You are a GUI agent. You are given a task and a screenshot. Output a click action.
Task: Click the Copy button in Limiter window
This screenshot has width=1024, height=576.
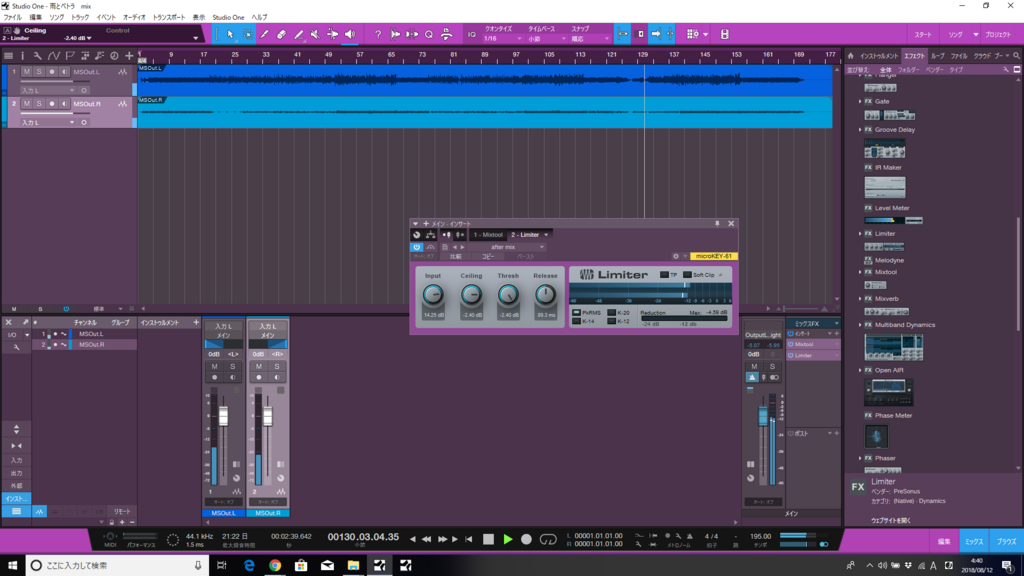[x=488, y=257]
